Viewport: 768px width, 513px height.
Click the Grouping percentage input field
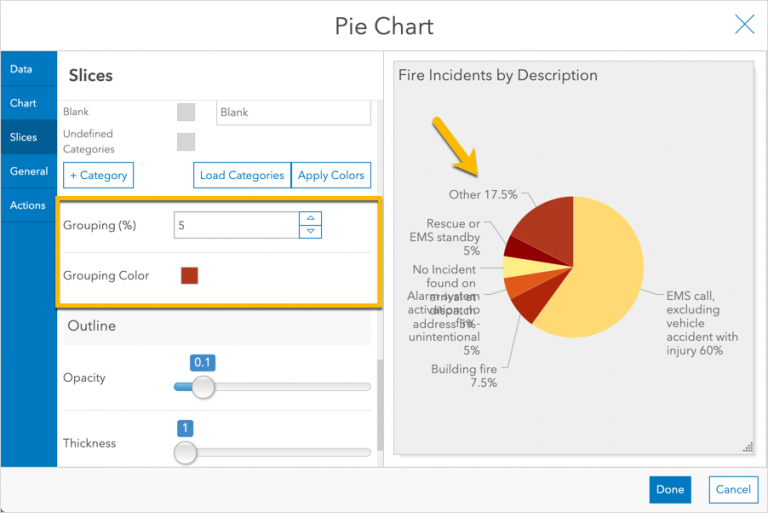click(x=236, y=225)
